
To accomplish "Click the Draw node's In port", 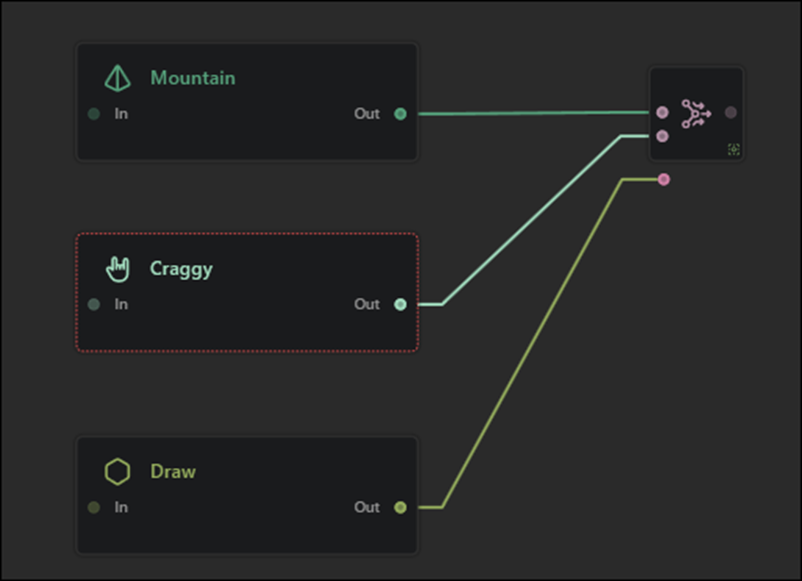I will point(94,508).
